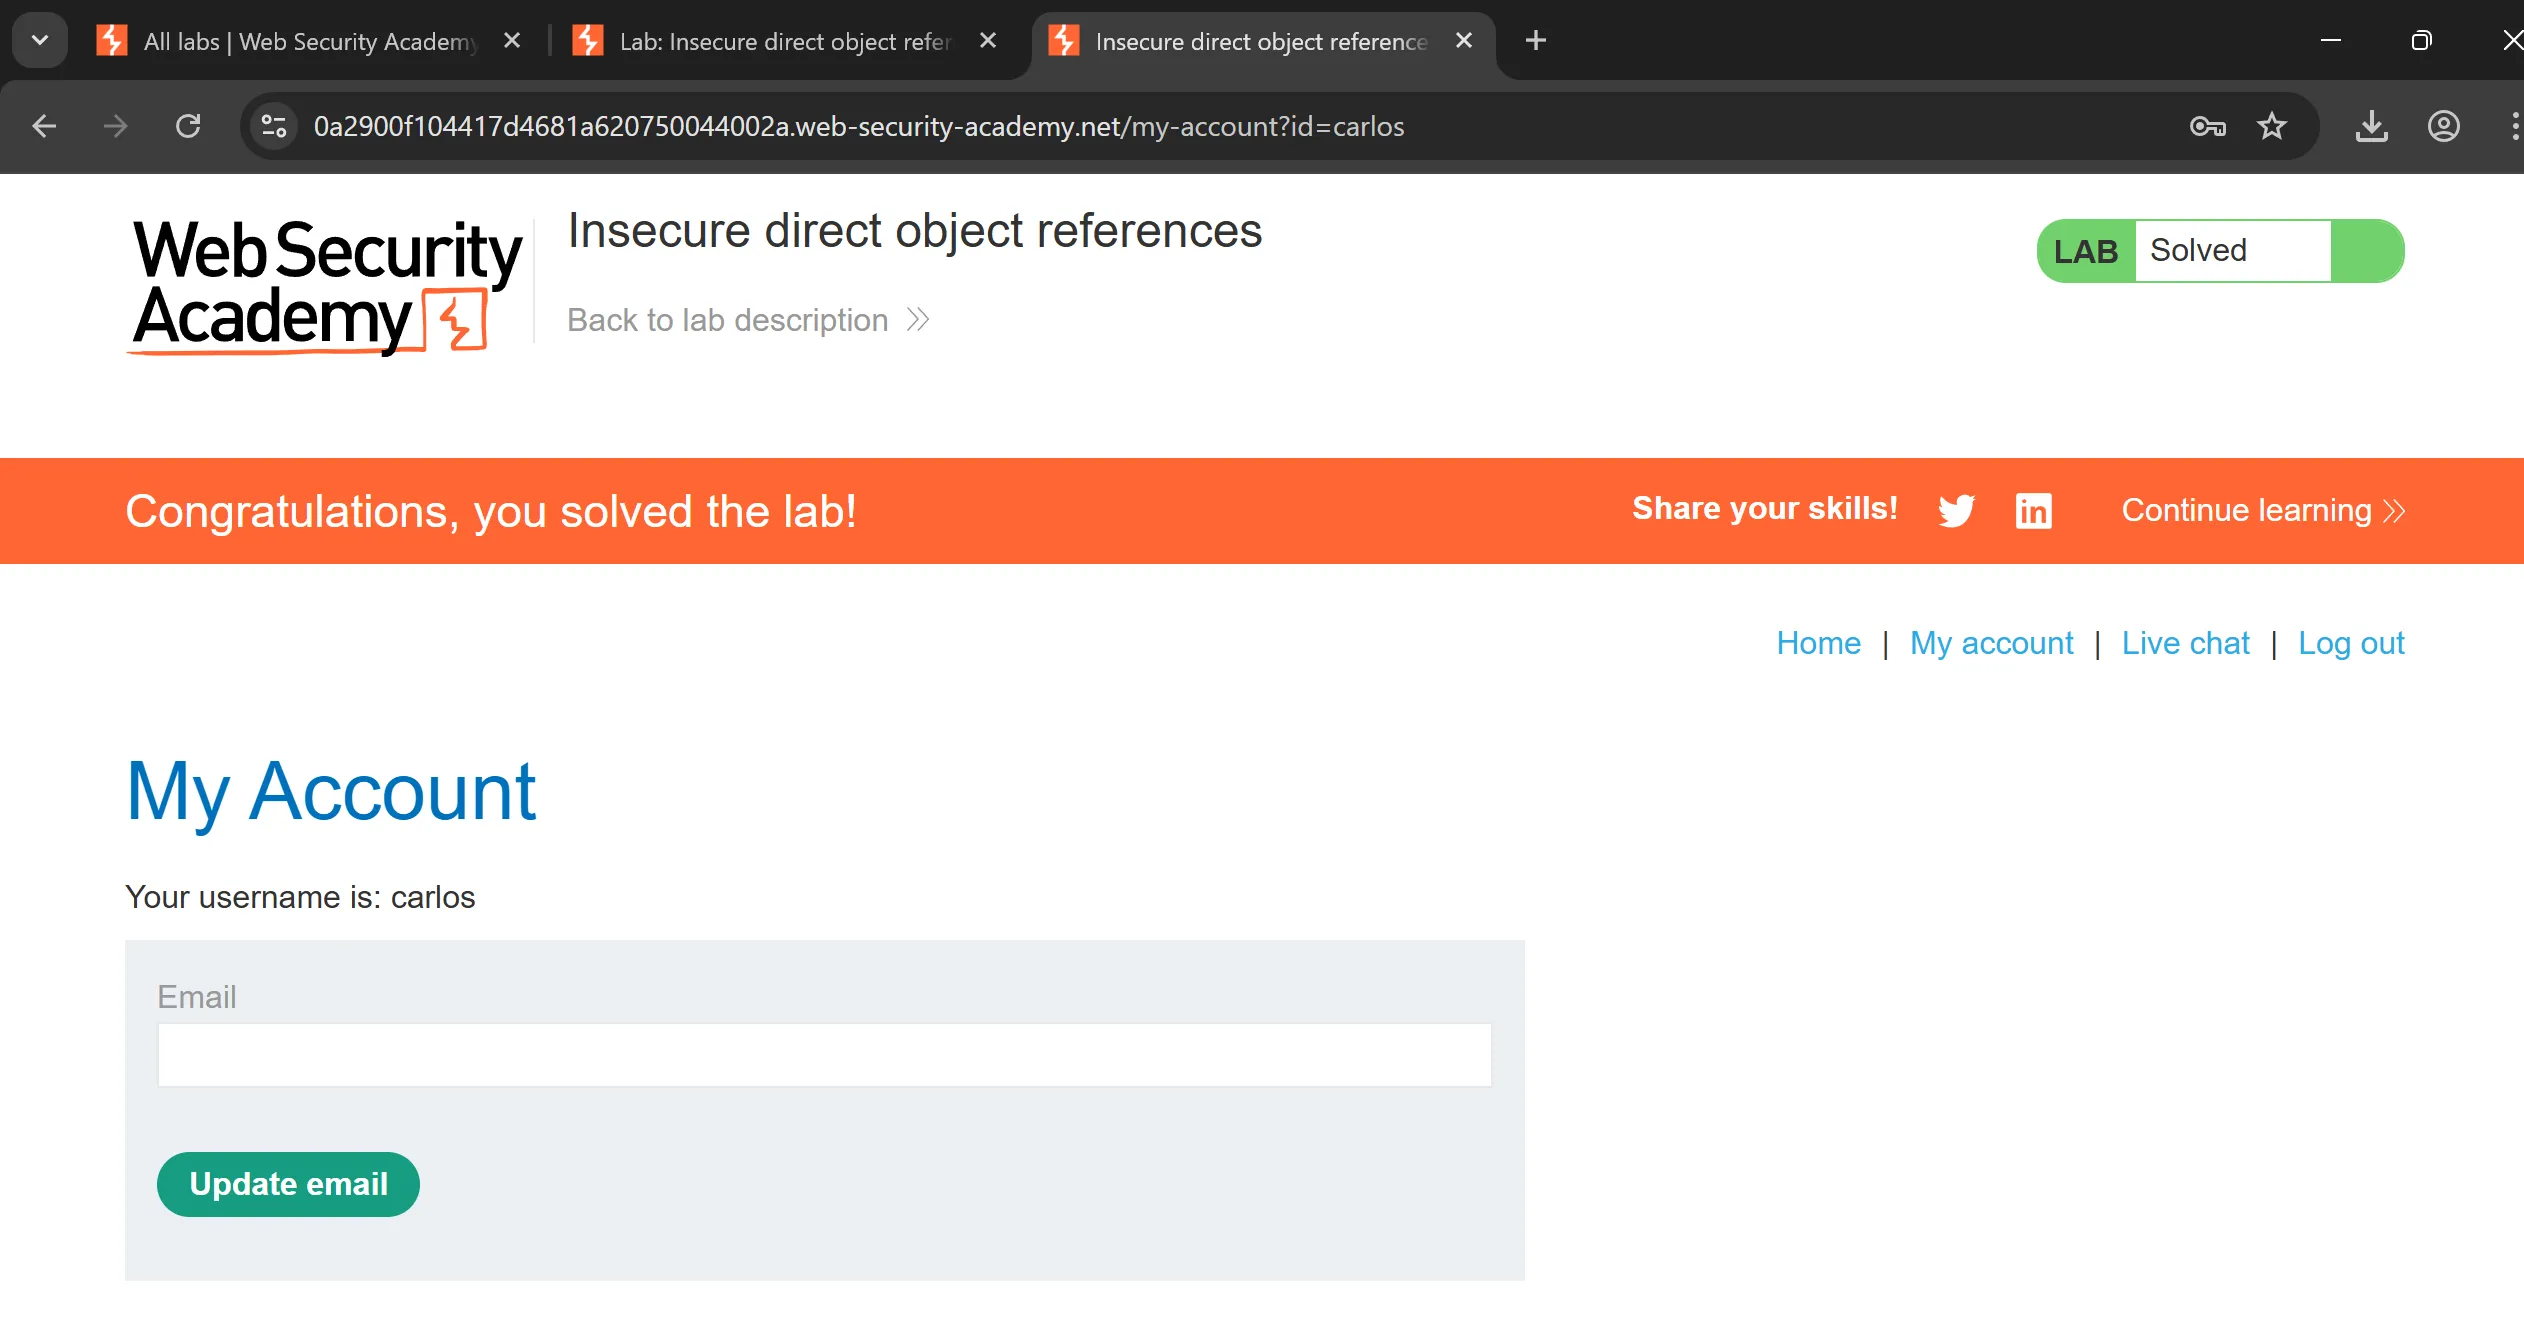The width and height of the screenshot is (2524, 1342).
Task: Expand the tab search dropdown arrow
Action: coord(40,40)
